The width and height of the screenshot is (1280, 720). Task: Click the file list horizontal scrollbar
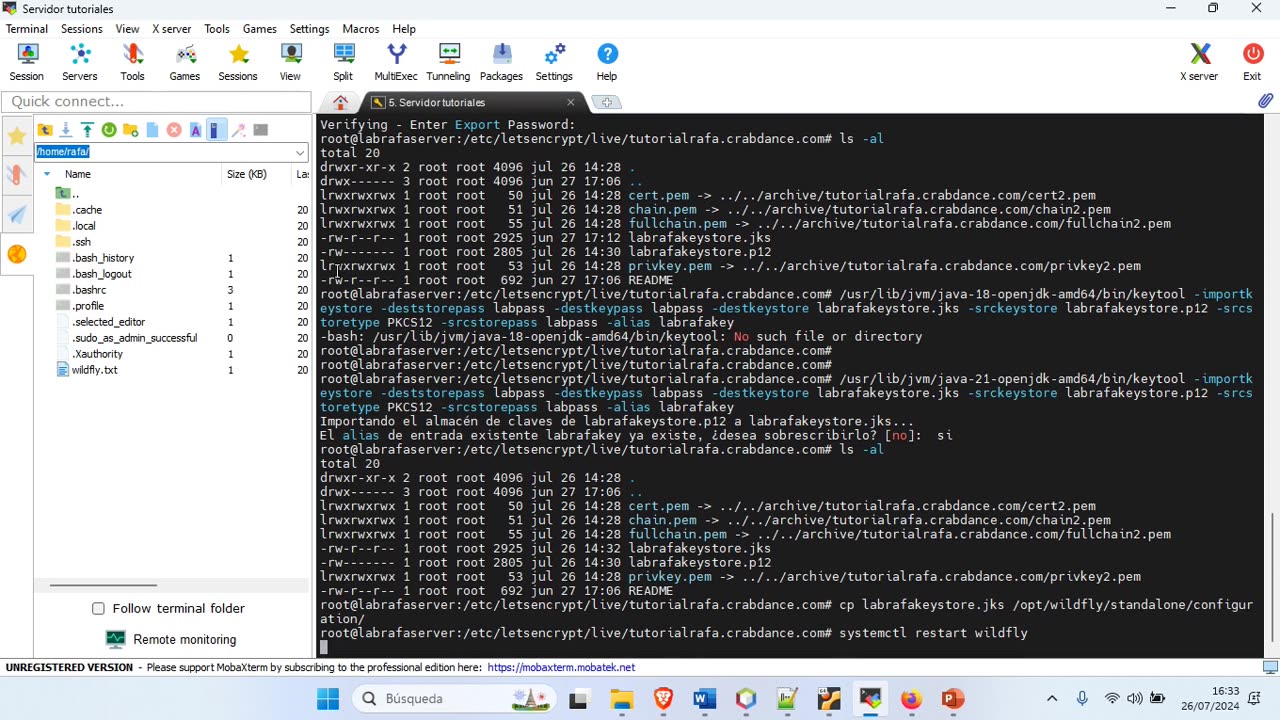[x=103, y=585]
